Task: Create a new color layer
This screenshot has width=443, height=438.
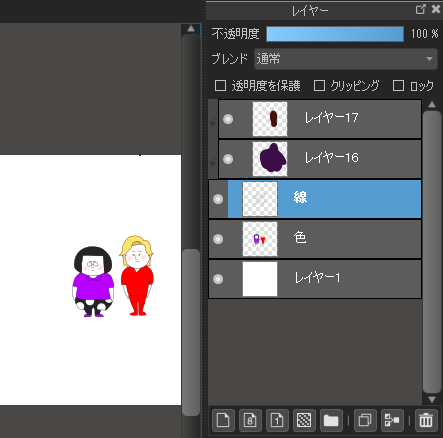Action: (223, 420)
